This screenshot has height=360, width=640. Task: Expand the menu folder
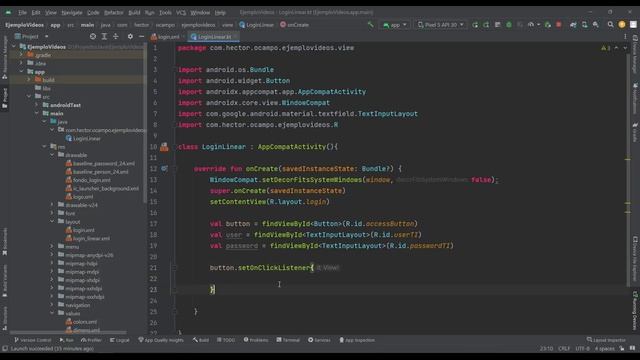52,247
